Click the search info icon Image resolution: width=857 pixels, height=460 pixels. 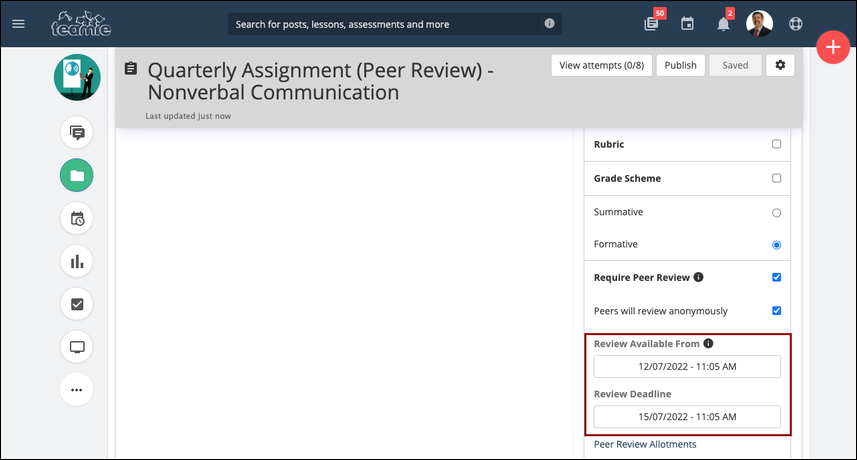tap(549, 23)
